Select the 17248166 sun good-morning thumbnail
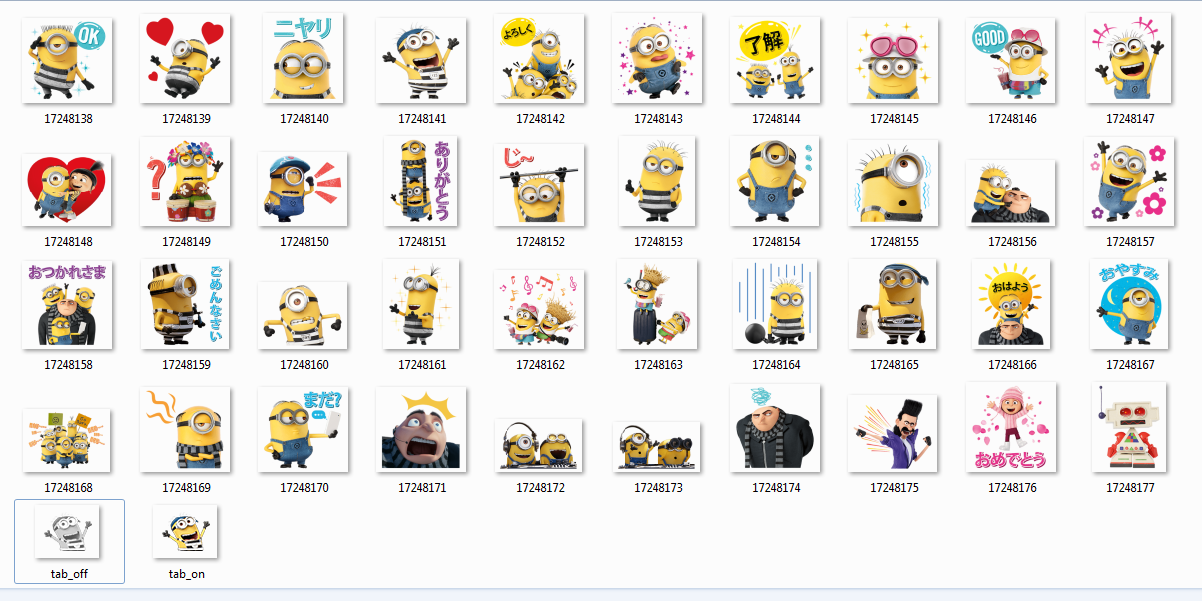 click(x=1012, y=304)
